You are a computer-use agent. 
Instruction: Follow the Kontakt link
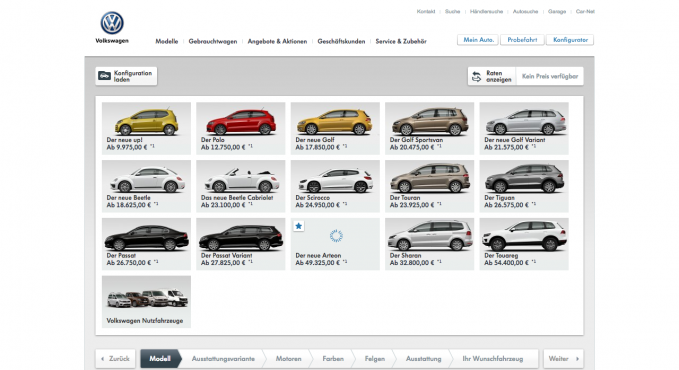426,11
